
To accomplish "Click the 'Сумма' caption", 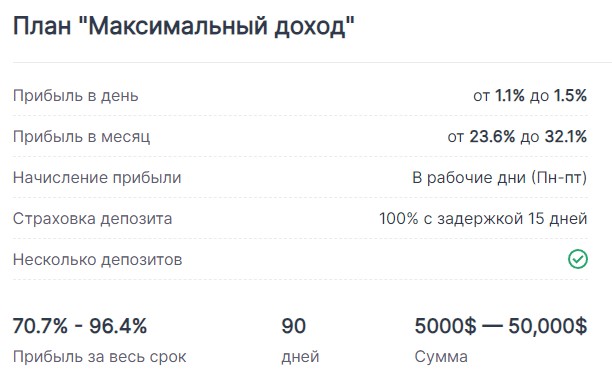I will tap(441, 357).
